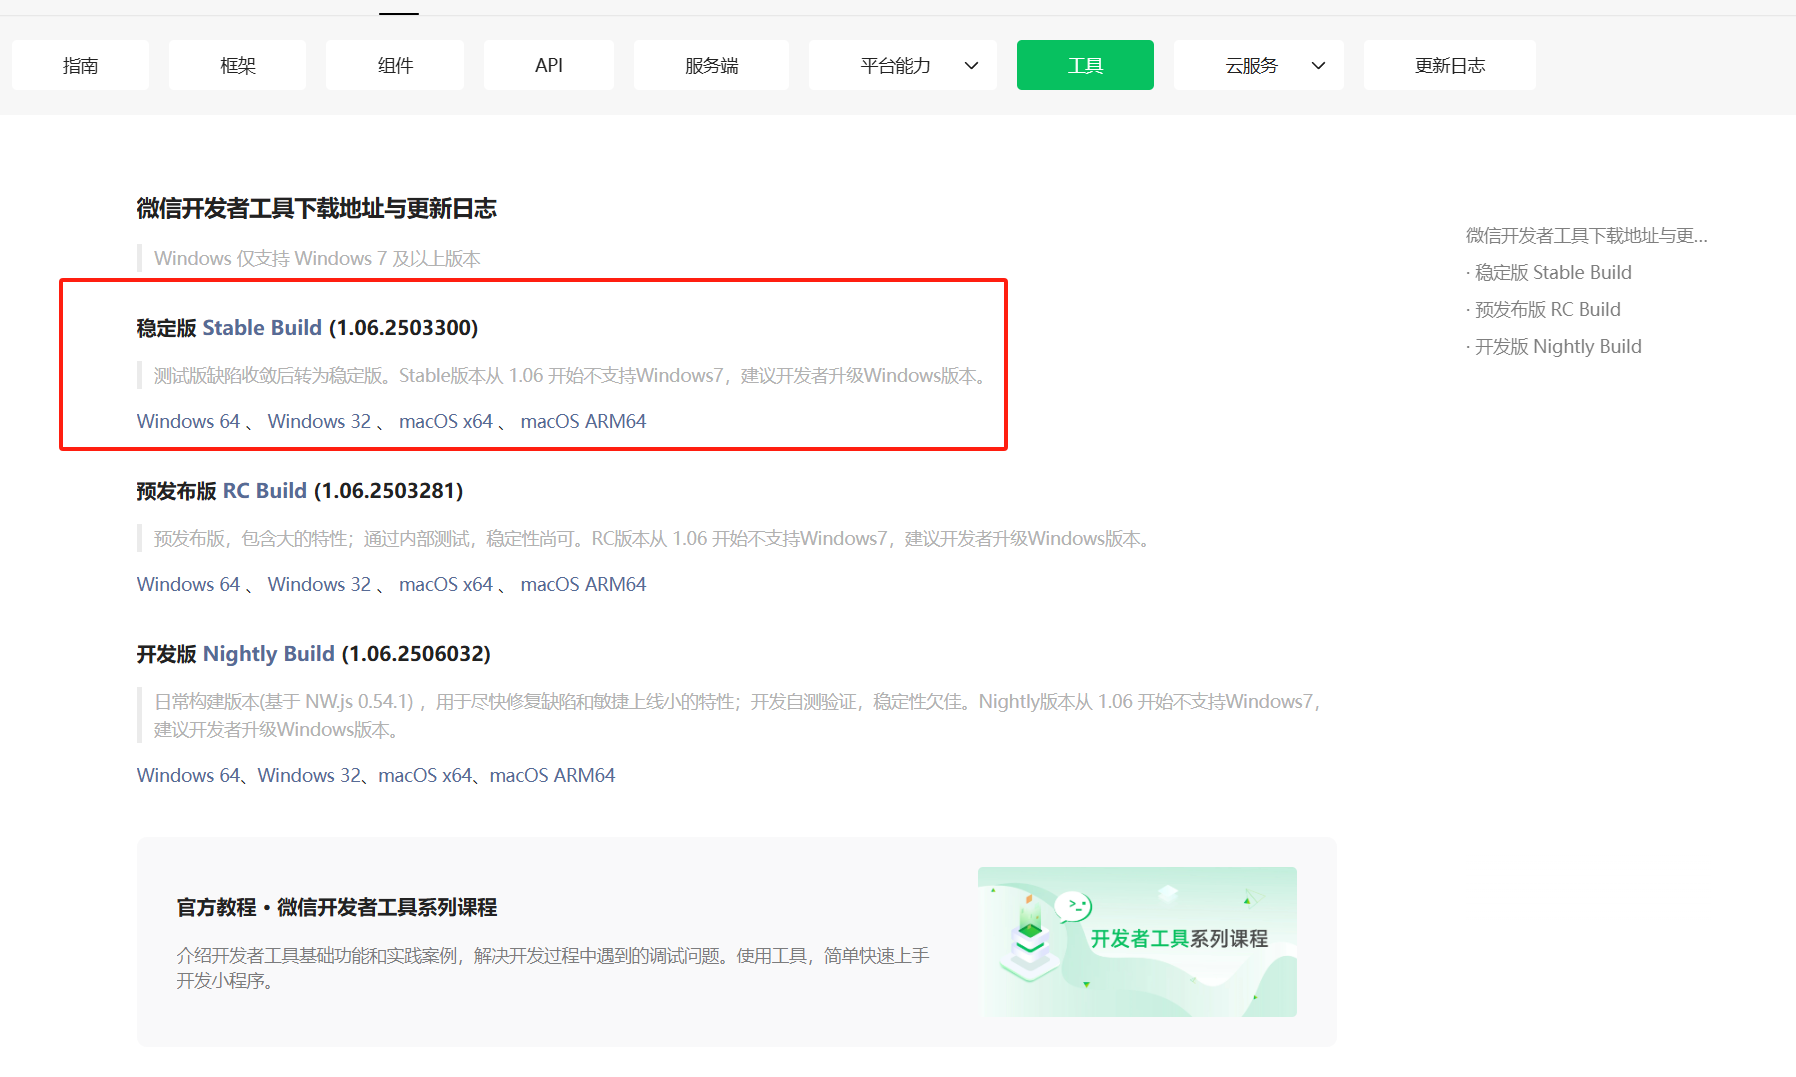
Task: Open the 更新日志 tab
Action: coord(1450,65)
